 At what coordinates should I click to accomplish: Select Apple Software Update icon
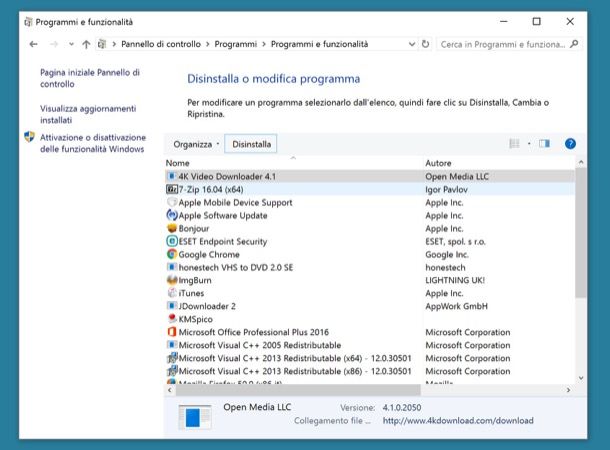172,215
